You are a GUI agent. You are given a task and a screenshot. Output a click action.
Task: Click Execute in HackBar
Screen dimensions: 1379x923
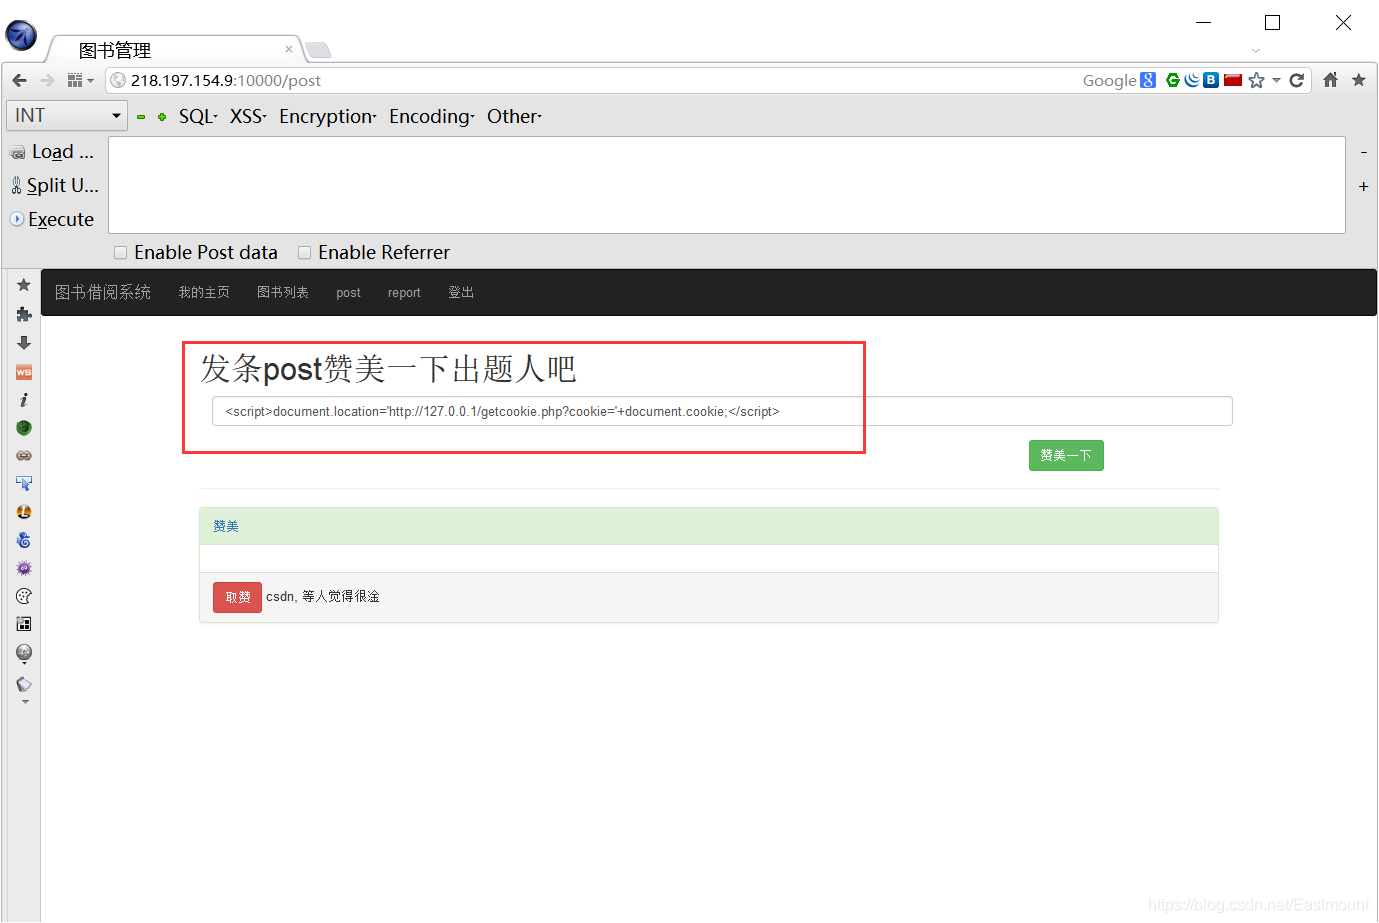click(x=52, y=219)
